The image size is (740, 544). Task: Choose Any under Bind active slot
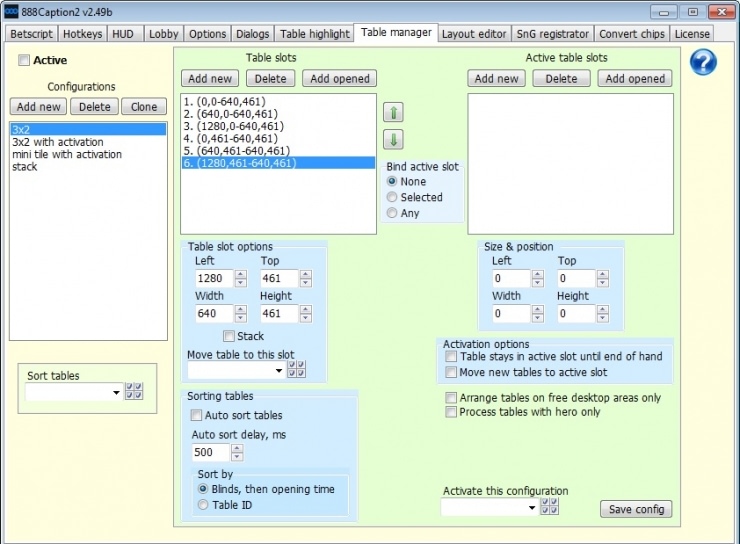point(392,213)
